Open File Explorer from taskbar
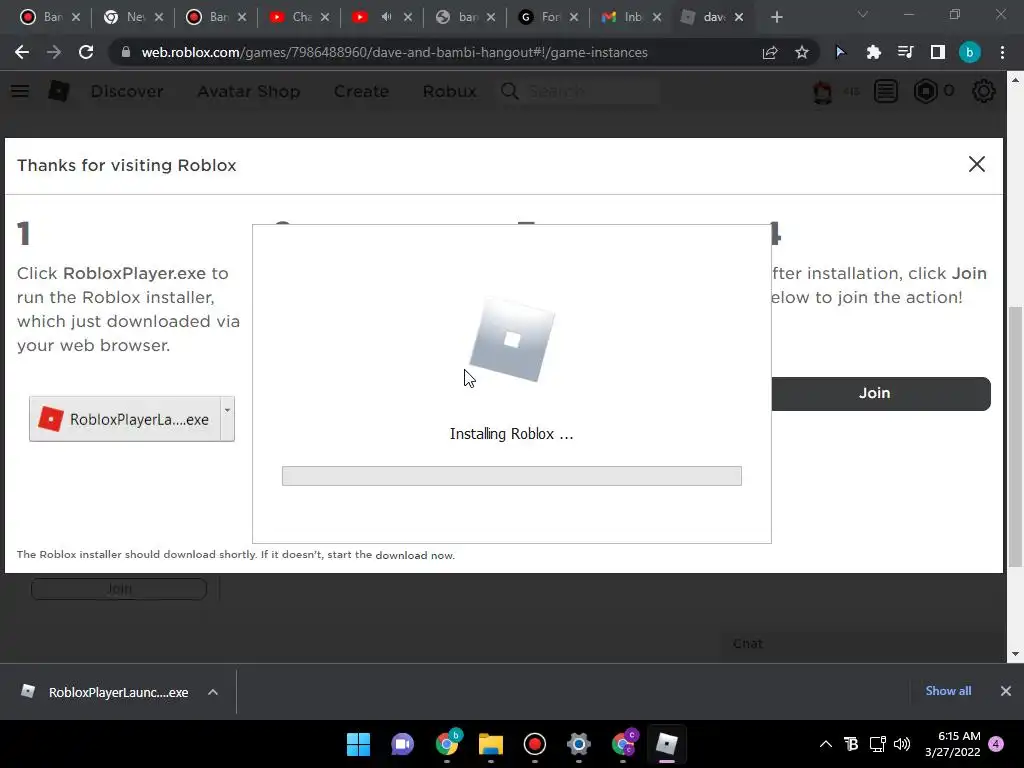The height and width of the screenshot is (768, 1024). (x=490, y=744)
